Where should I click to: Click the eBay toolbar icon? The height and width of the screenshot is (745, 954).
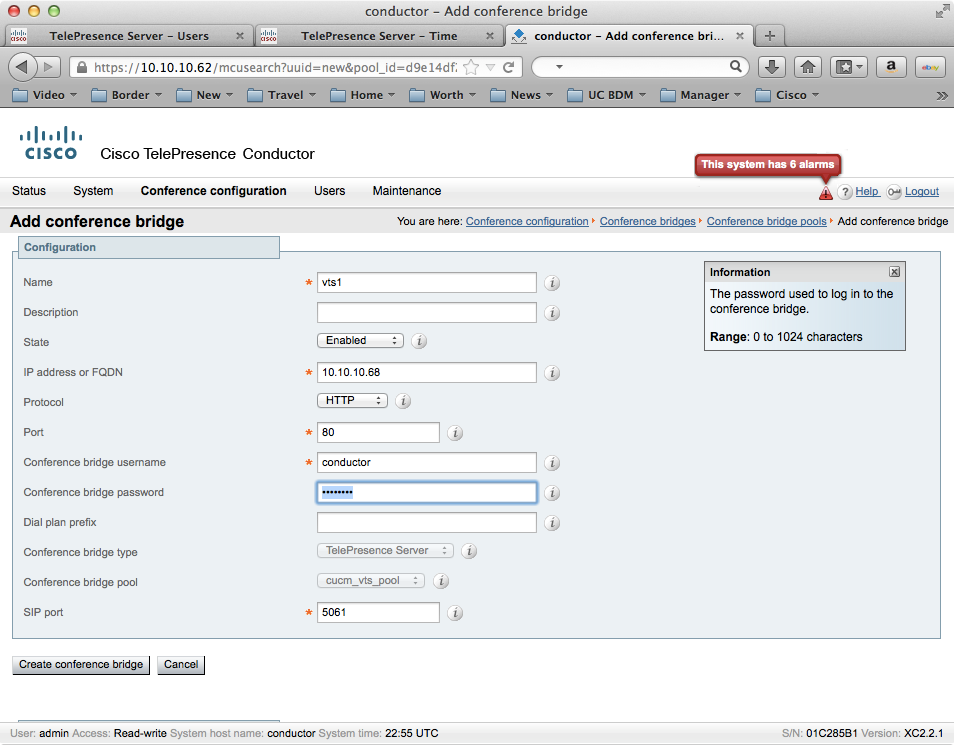[930, 67]
